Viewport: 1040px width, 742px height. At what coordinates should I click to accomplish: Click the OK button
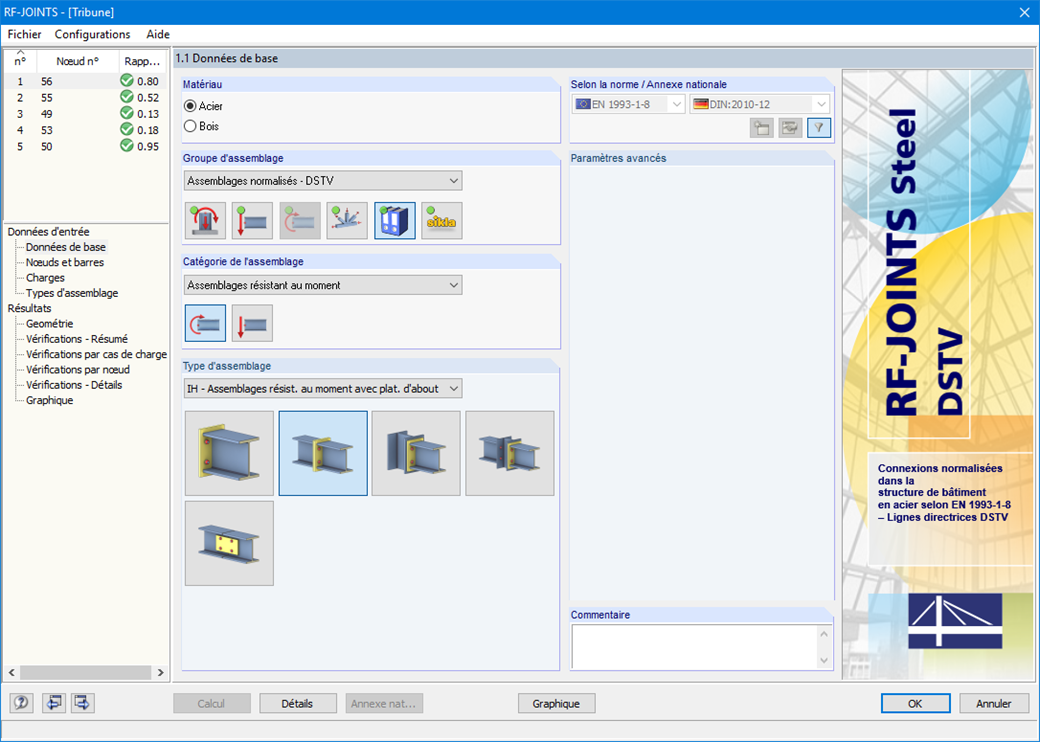[915, 704]
